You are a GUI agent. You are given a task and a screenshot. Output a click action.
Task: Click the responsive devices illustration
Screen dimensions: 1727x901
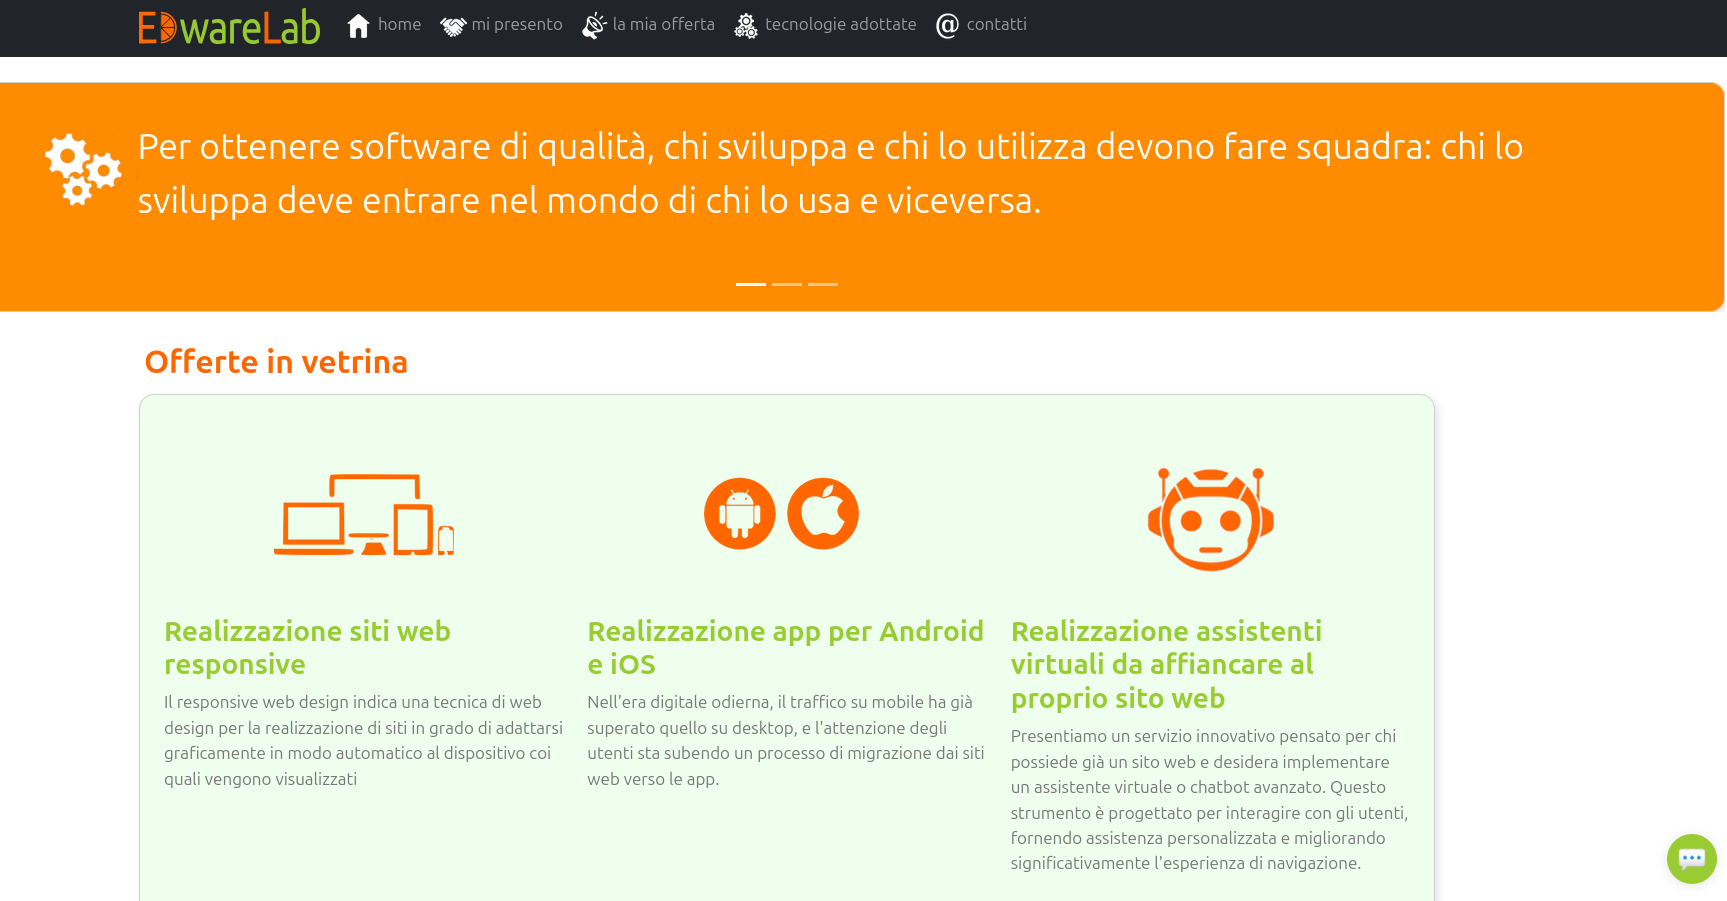[364, 515]
